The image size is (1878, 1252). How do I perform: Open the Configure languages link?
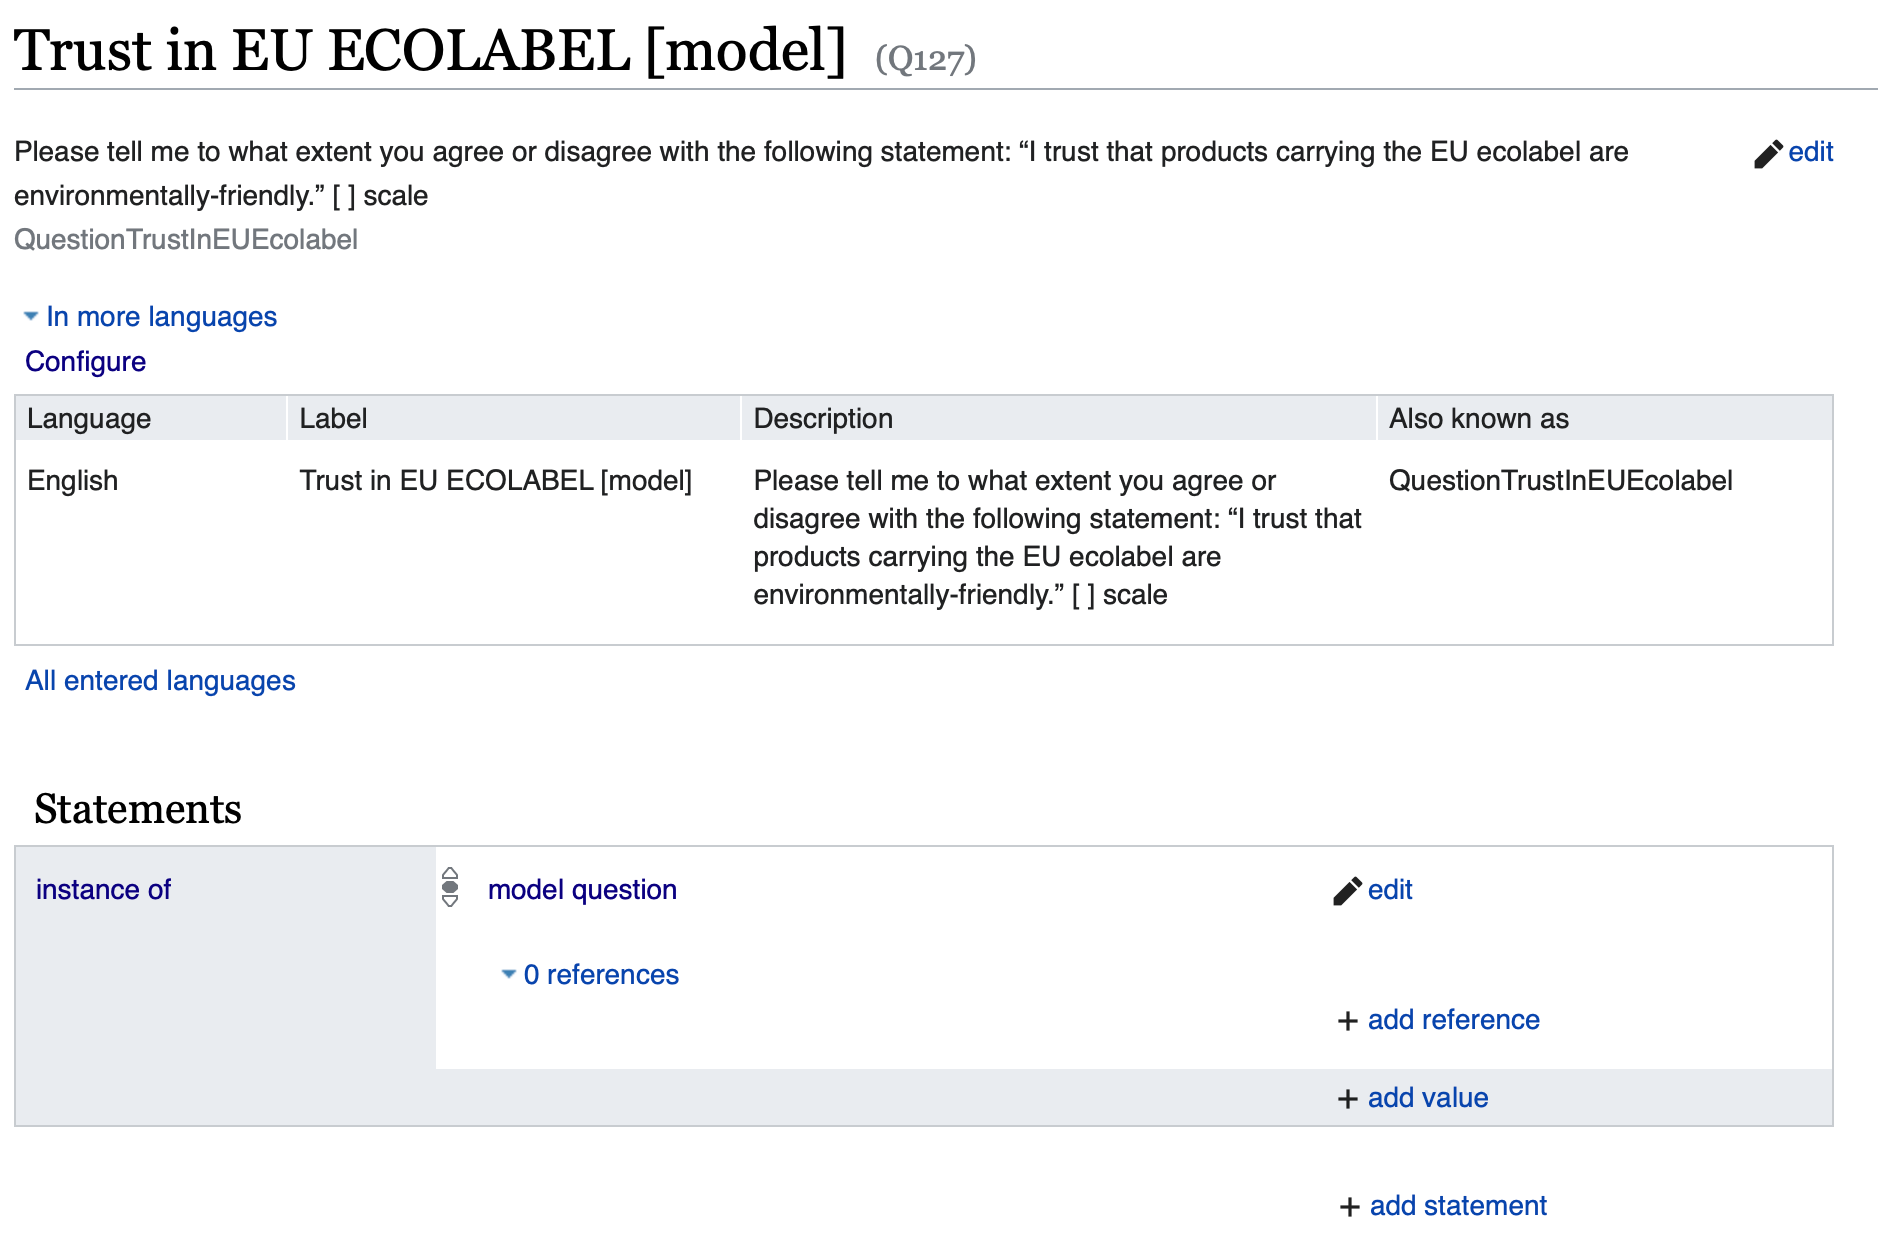tap(86, 362)
